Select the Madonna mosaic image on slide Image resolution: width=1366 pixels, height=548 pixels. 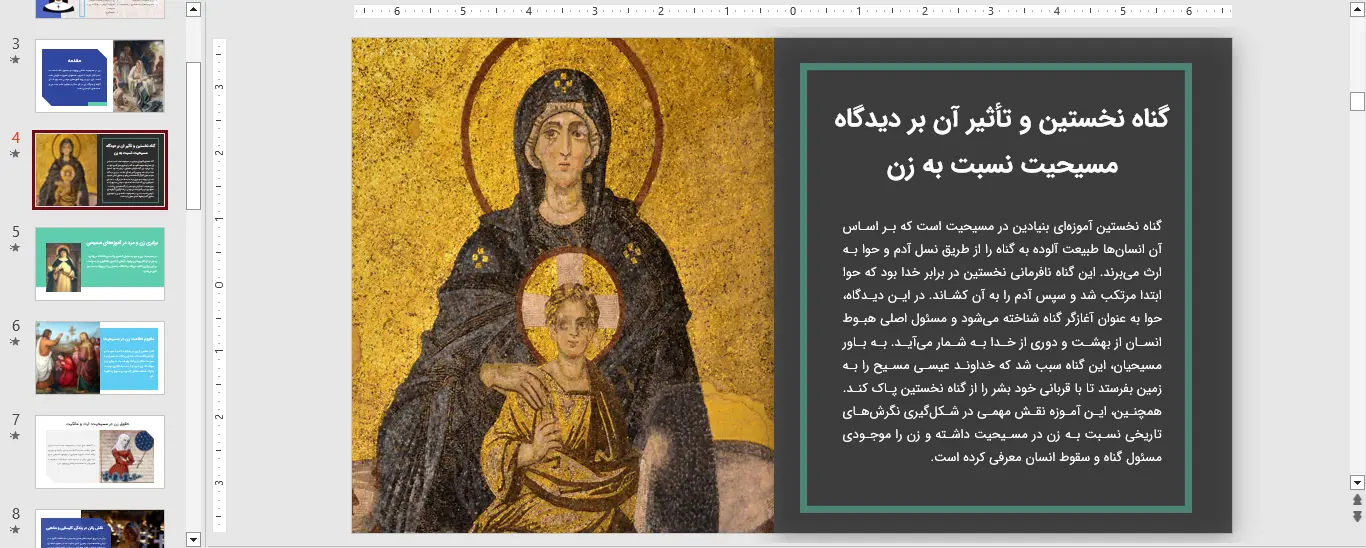coord(563,285)
